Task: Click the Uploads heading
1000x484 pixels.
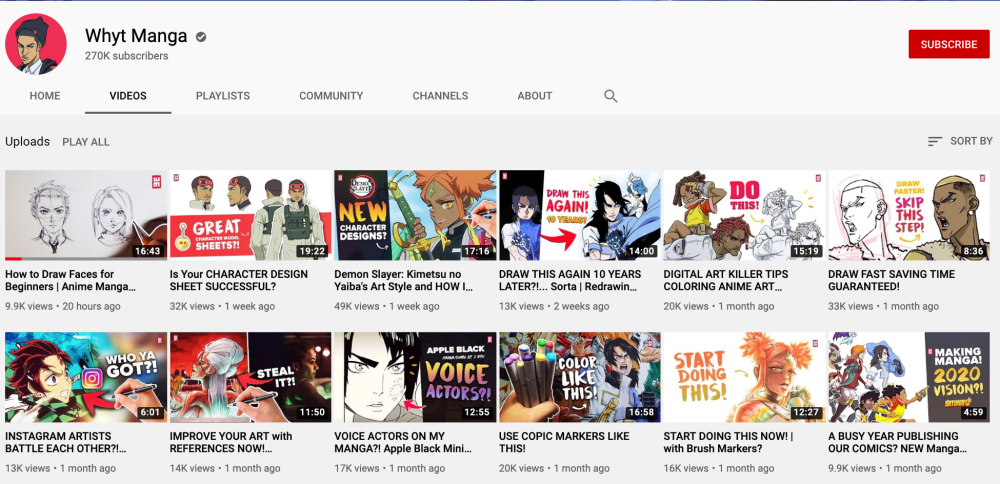Action: 27,142
